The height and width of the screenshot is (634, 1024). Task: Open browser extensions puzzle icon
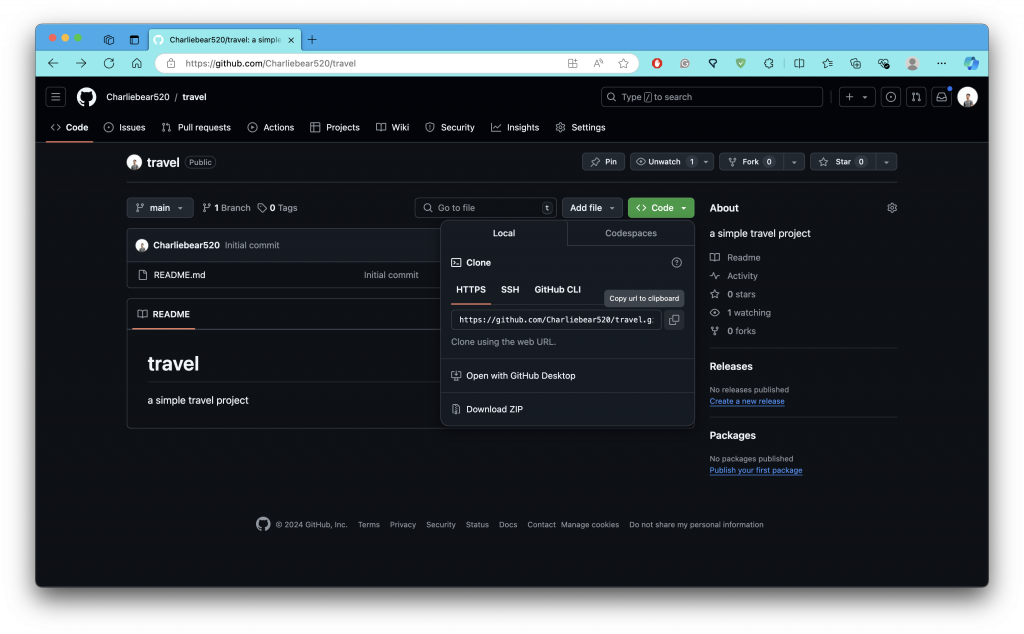769,63
